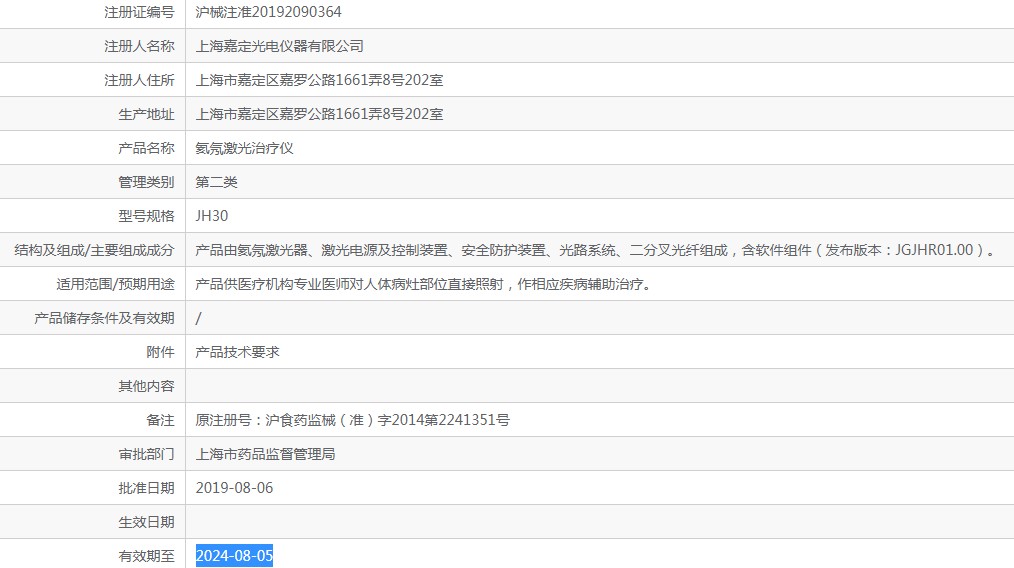Click the 产品名称 label

[x=146, y=148]
